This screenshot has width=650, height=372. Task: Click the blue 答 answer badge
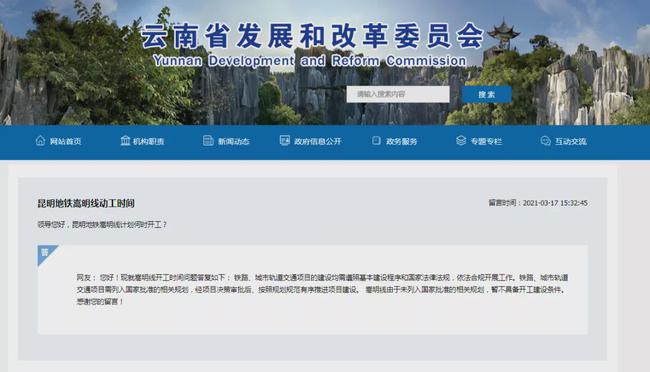point(45,253)
